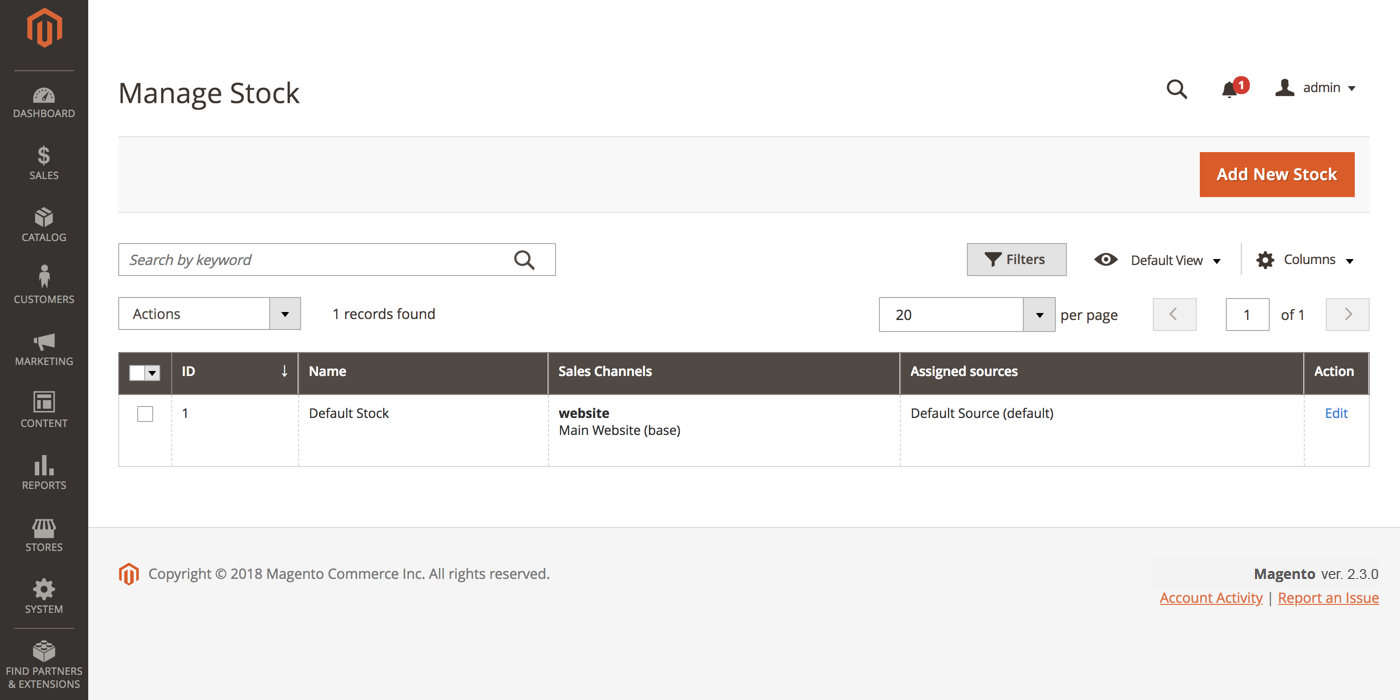The height and width of the screenshot is (700, 1400).
Task: Click the Magento logo in footer
Action: (x=129, y=574)
